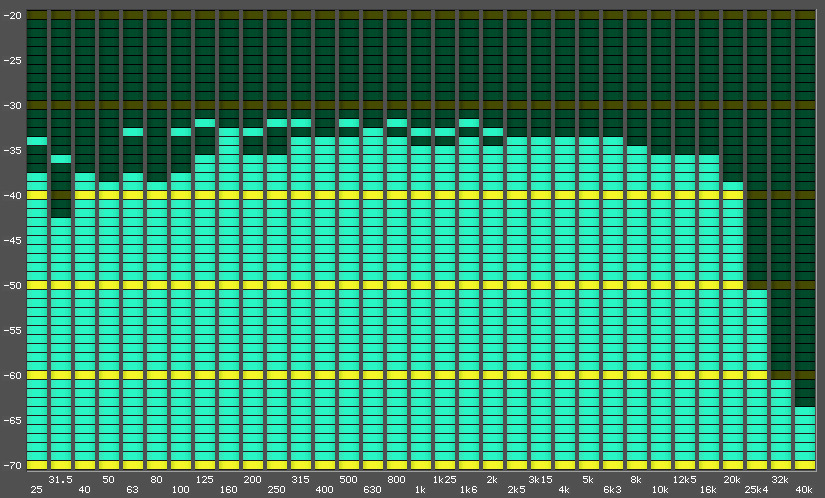The width and height of the screenshot is (825, 498).
Task: Select the 25 Hz frequency band label
Action: pyautogui.click(x=36, y=490)
